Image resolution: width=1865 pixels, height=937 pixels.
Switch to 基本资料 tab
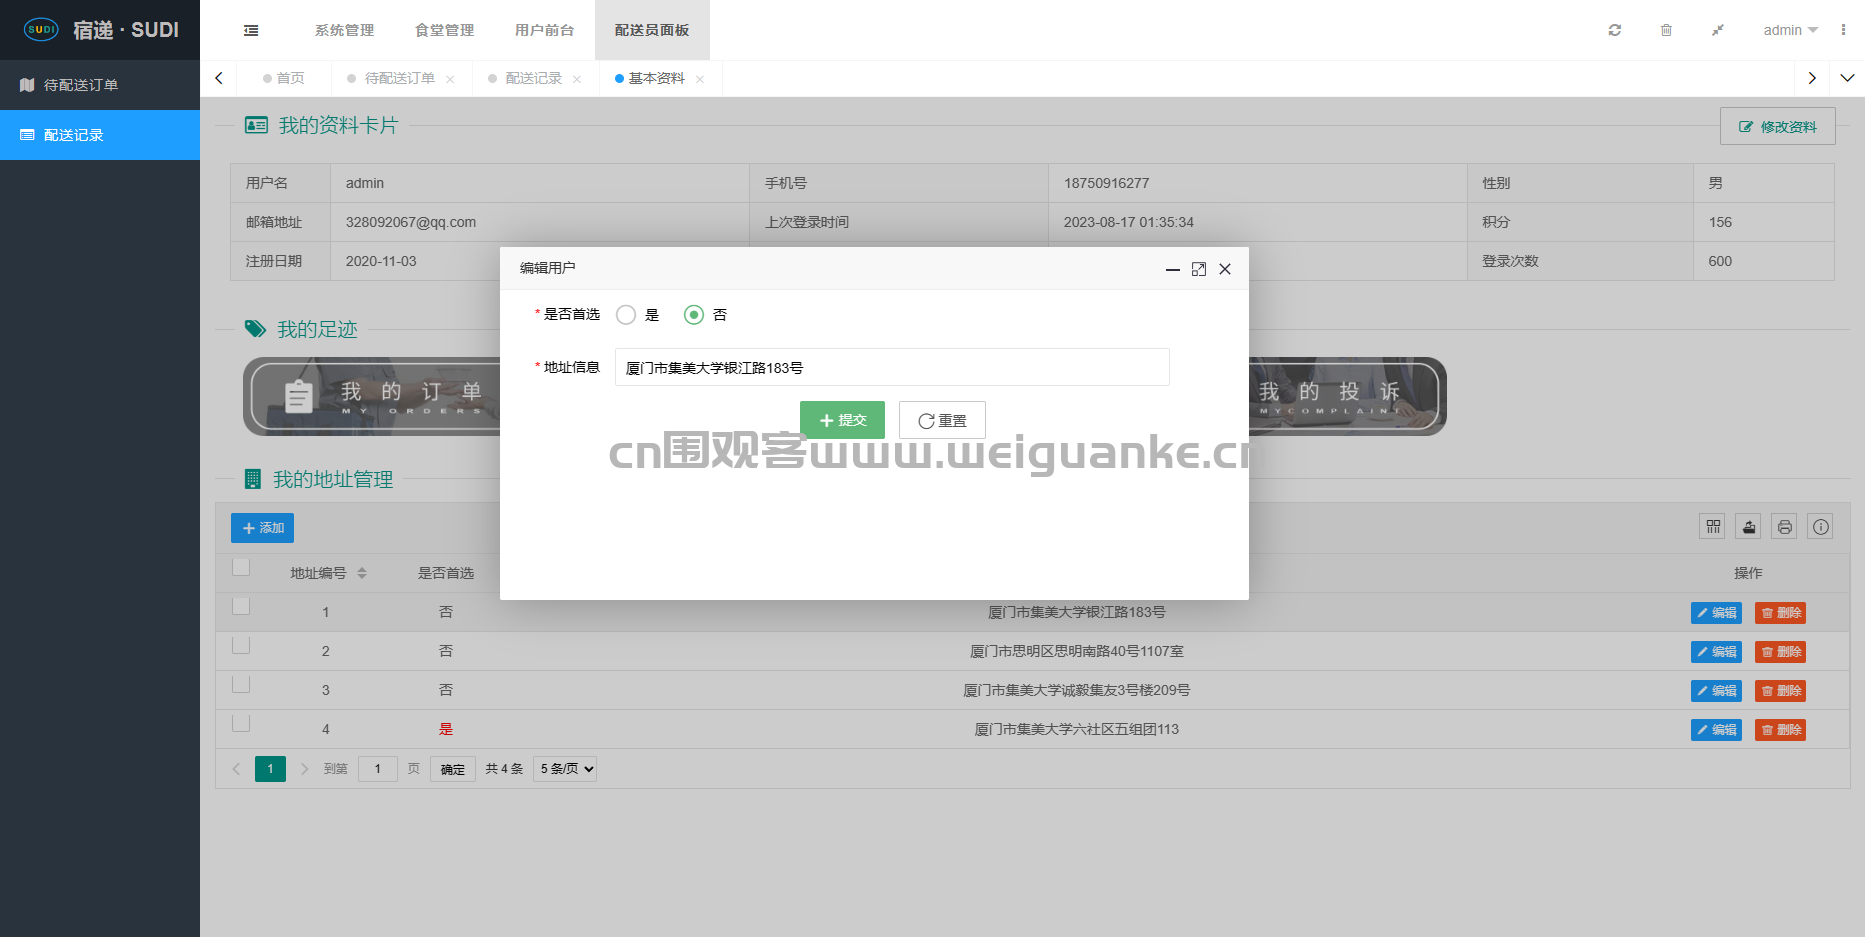(656, 78)
